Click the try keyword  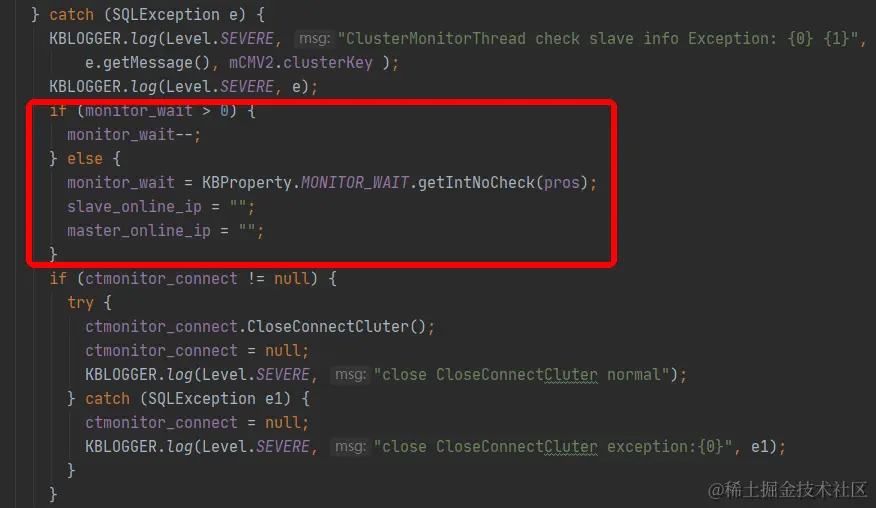click(80, 302)
